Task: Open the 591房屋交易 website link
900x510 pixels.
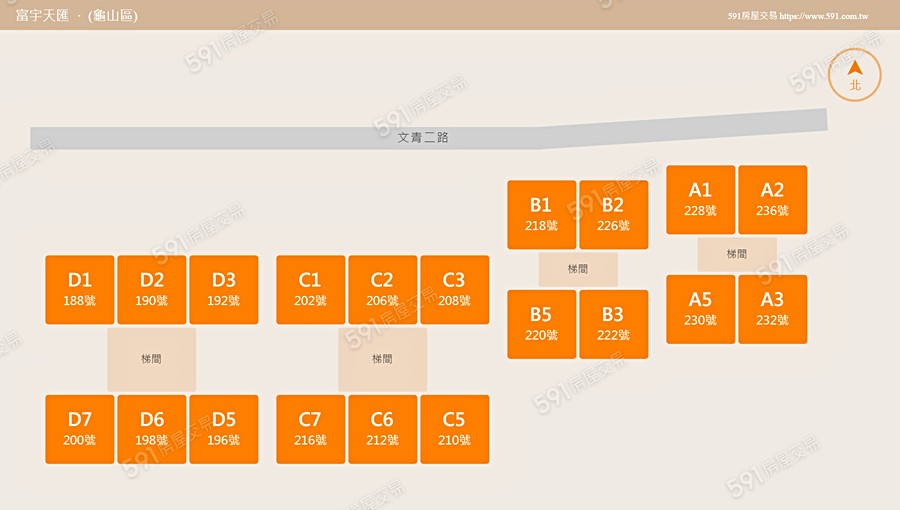Action: (x=797, y=16)
